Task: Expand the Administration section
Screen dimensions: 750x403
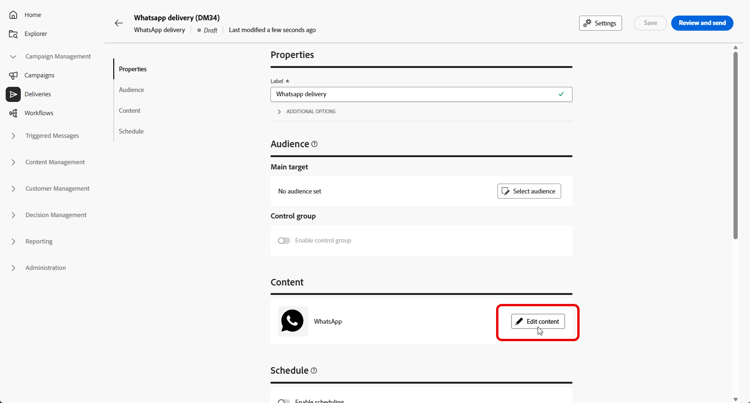Action: 13,268
